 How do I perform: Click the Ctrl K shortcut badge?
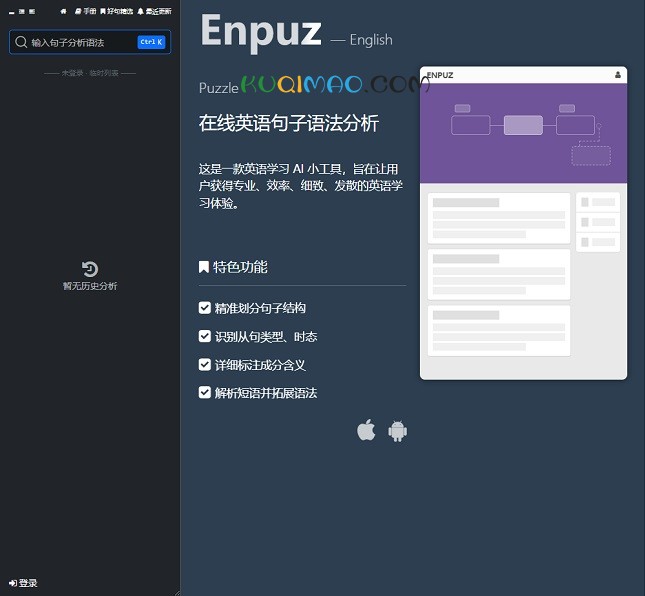click(x=151, y=42)
